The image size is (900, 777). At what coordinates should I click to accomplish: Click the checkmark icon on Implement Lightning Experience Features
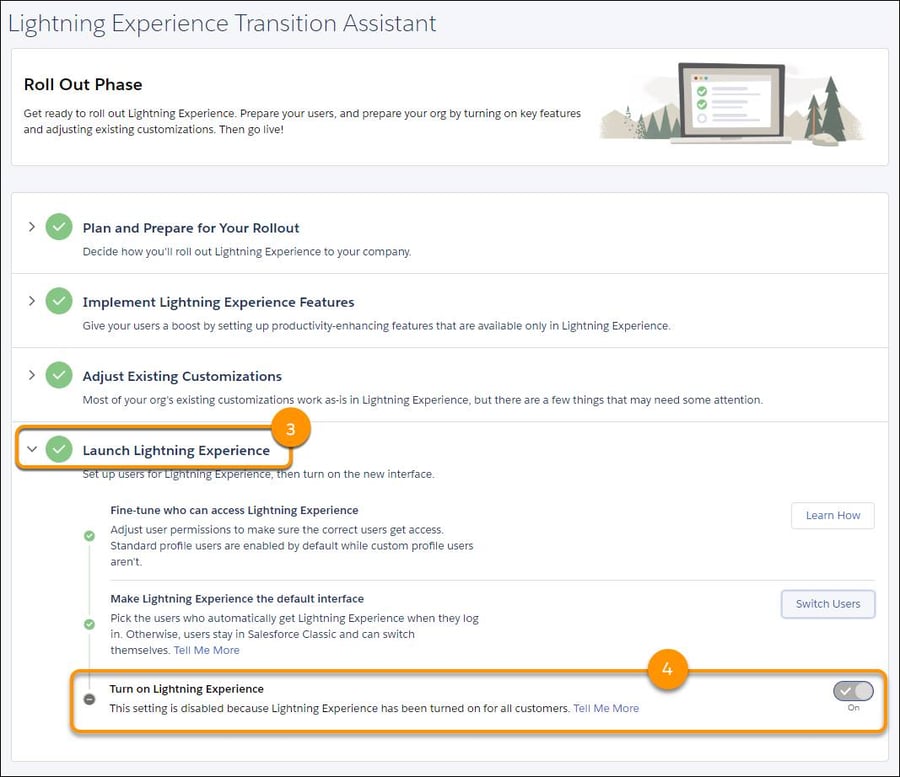[x=58, y=301]
